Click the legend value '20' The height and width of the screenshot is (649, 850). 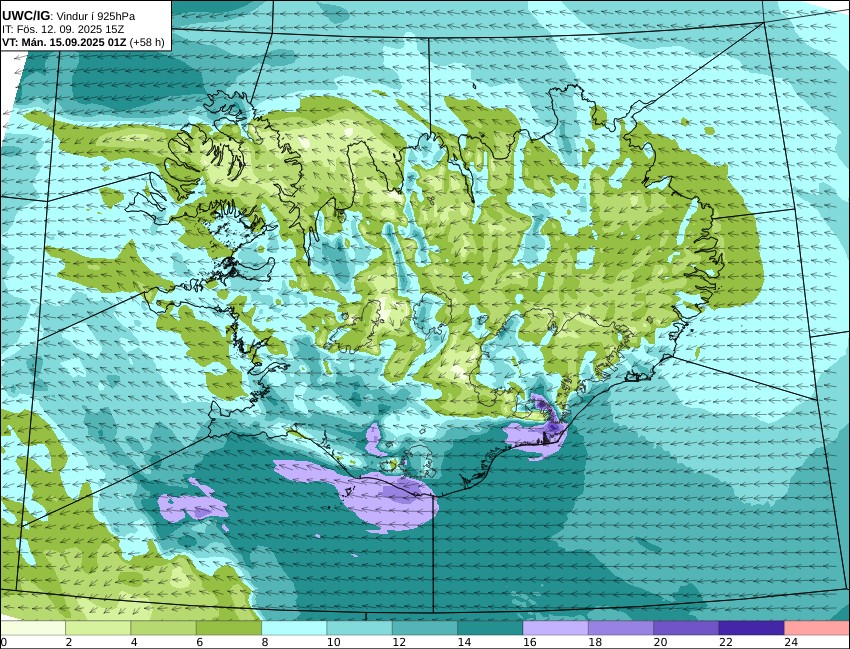(x=660, y=642)
